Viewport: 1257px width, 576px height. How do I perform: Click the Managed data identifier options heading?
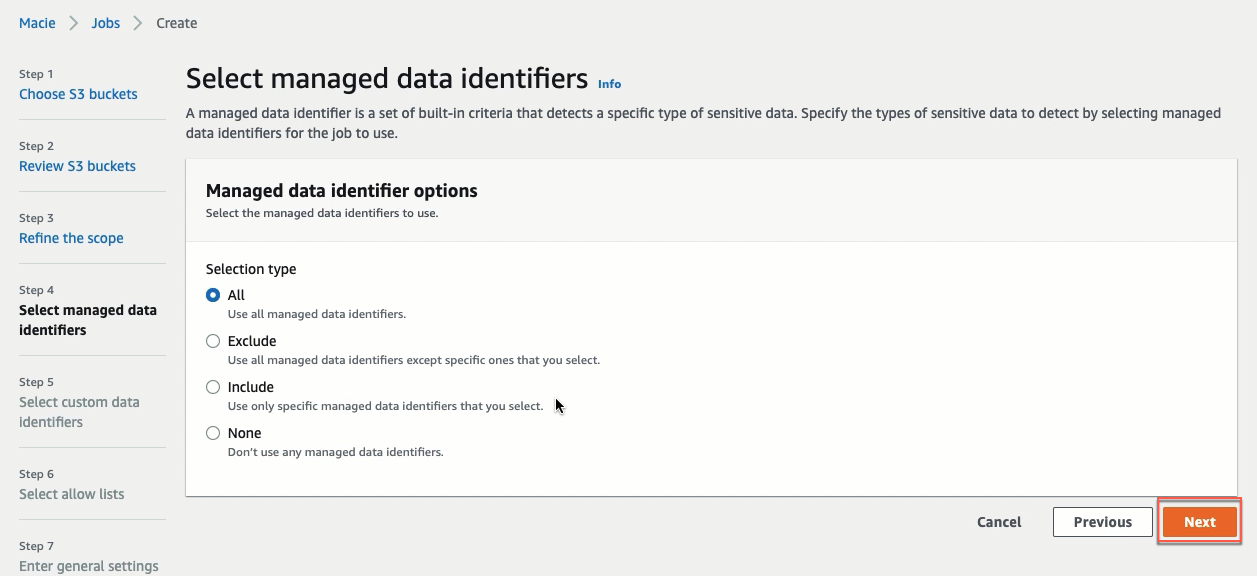point(341,190)
